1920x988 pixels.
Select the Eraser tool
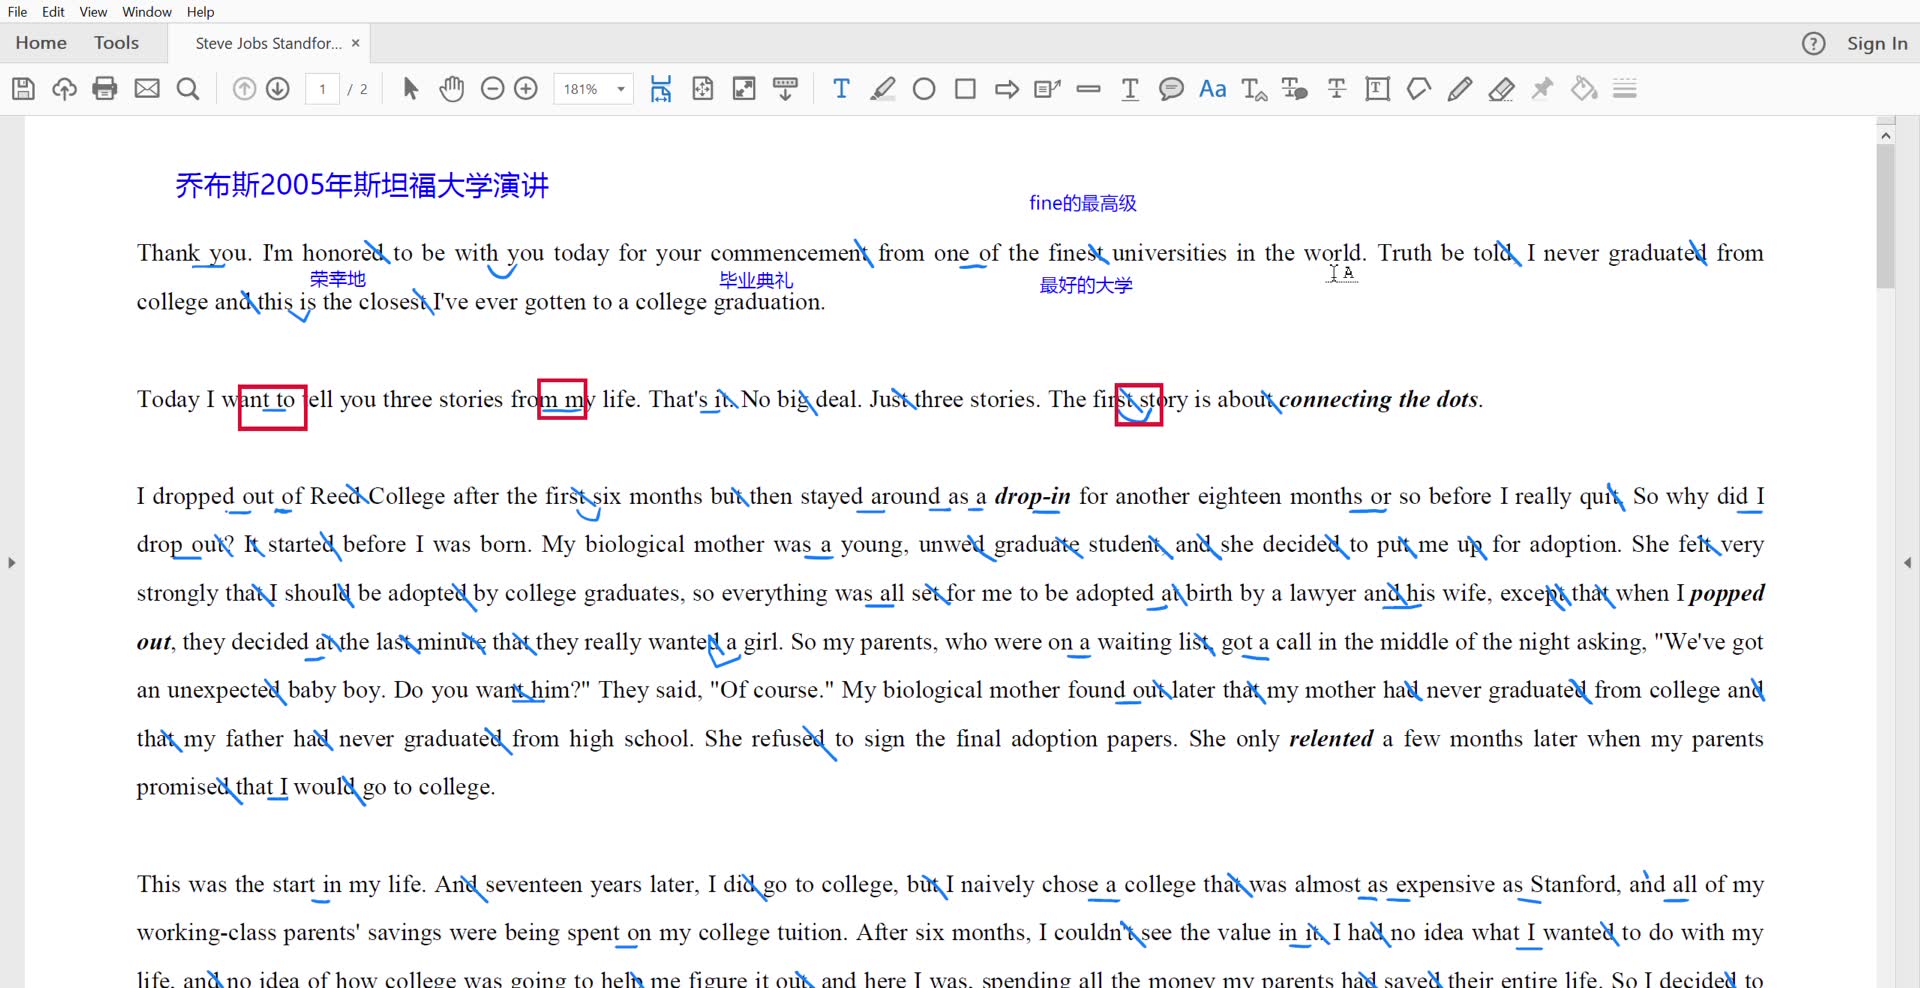pos(1501,89)
